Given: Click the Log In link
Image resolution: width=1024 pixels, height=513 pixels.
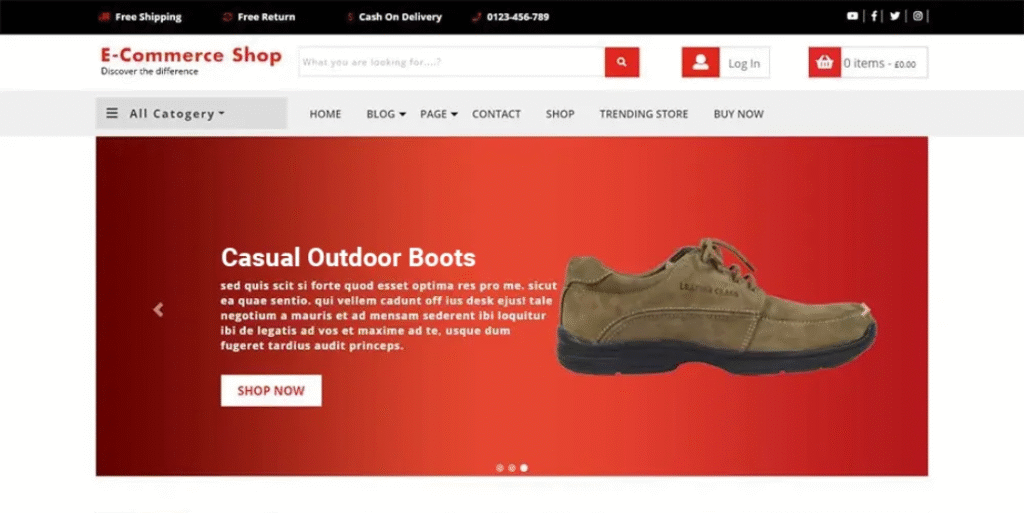Looking at the screenshot, I should click(x=743, y=63).
